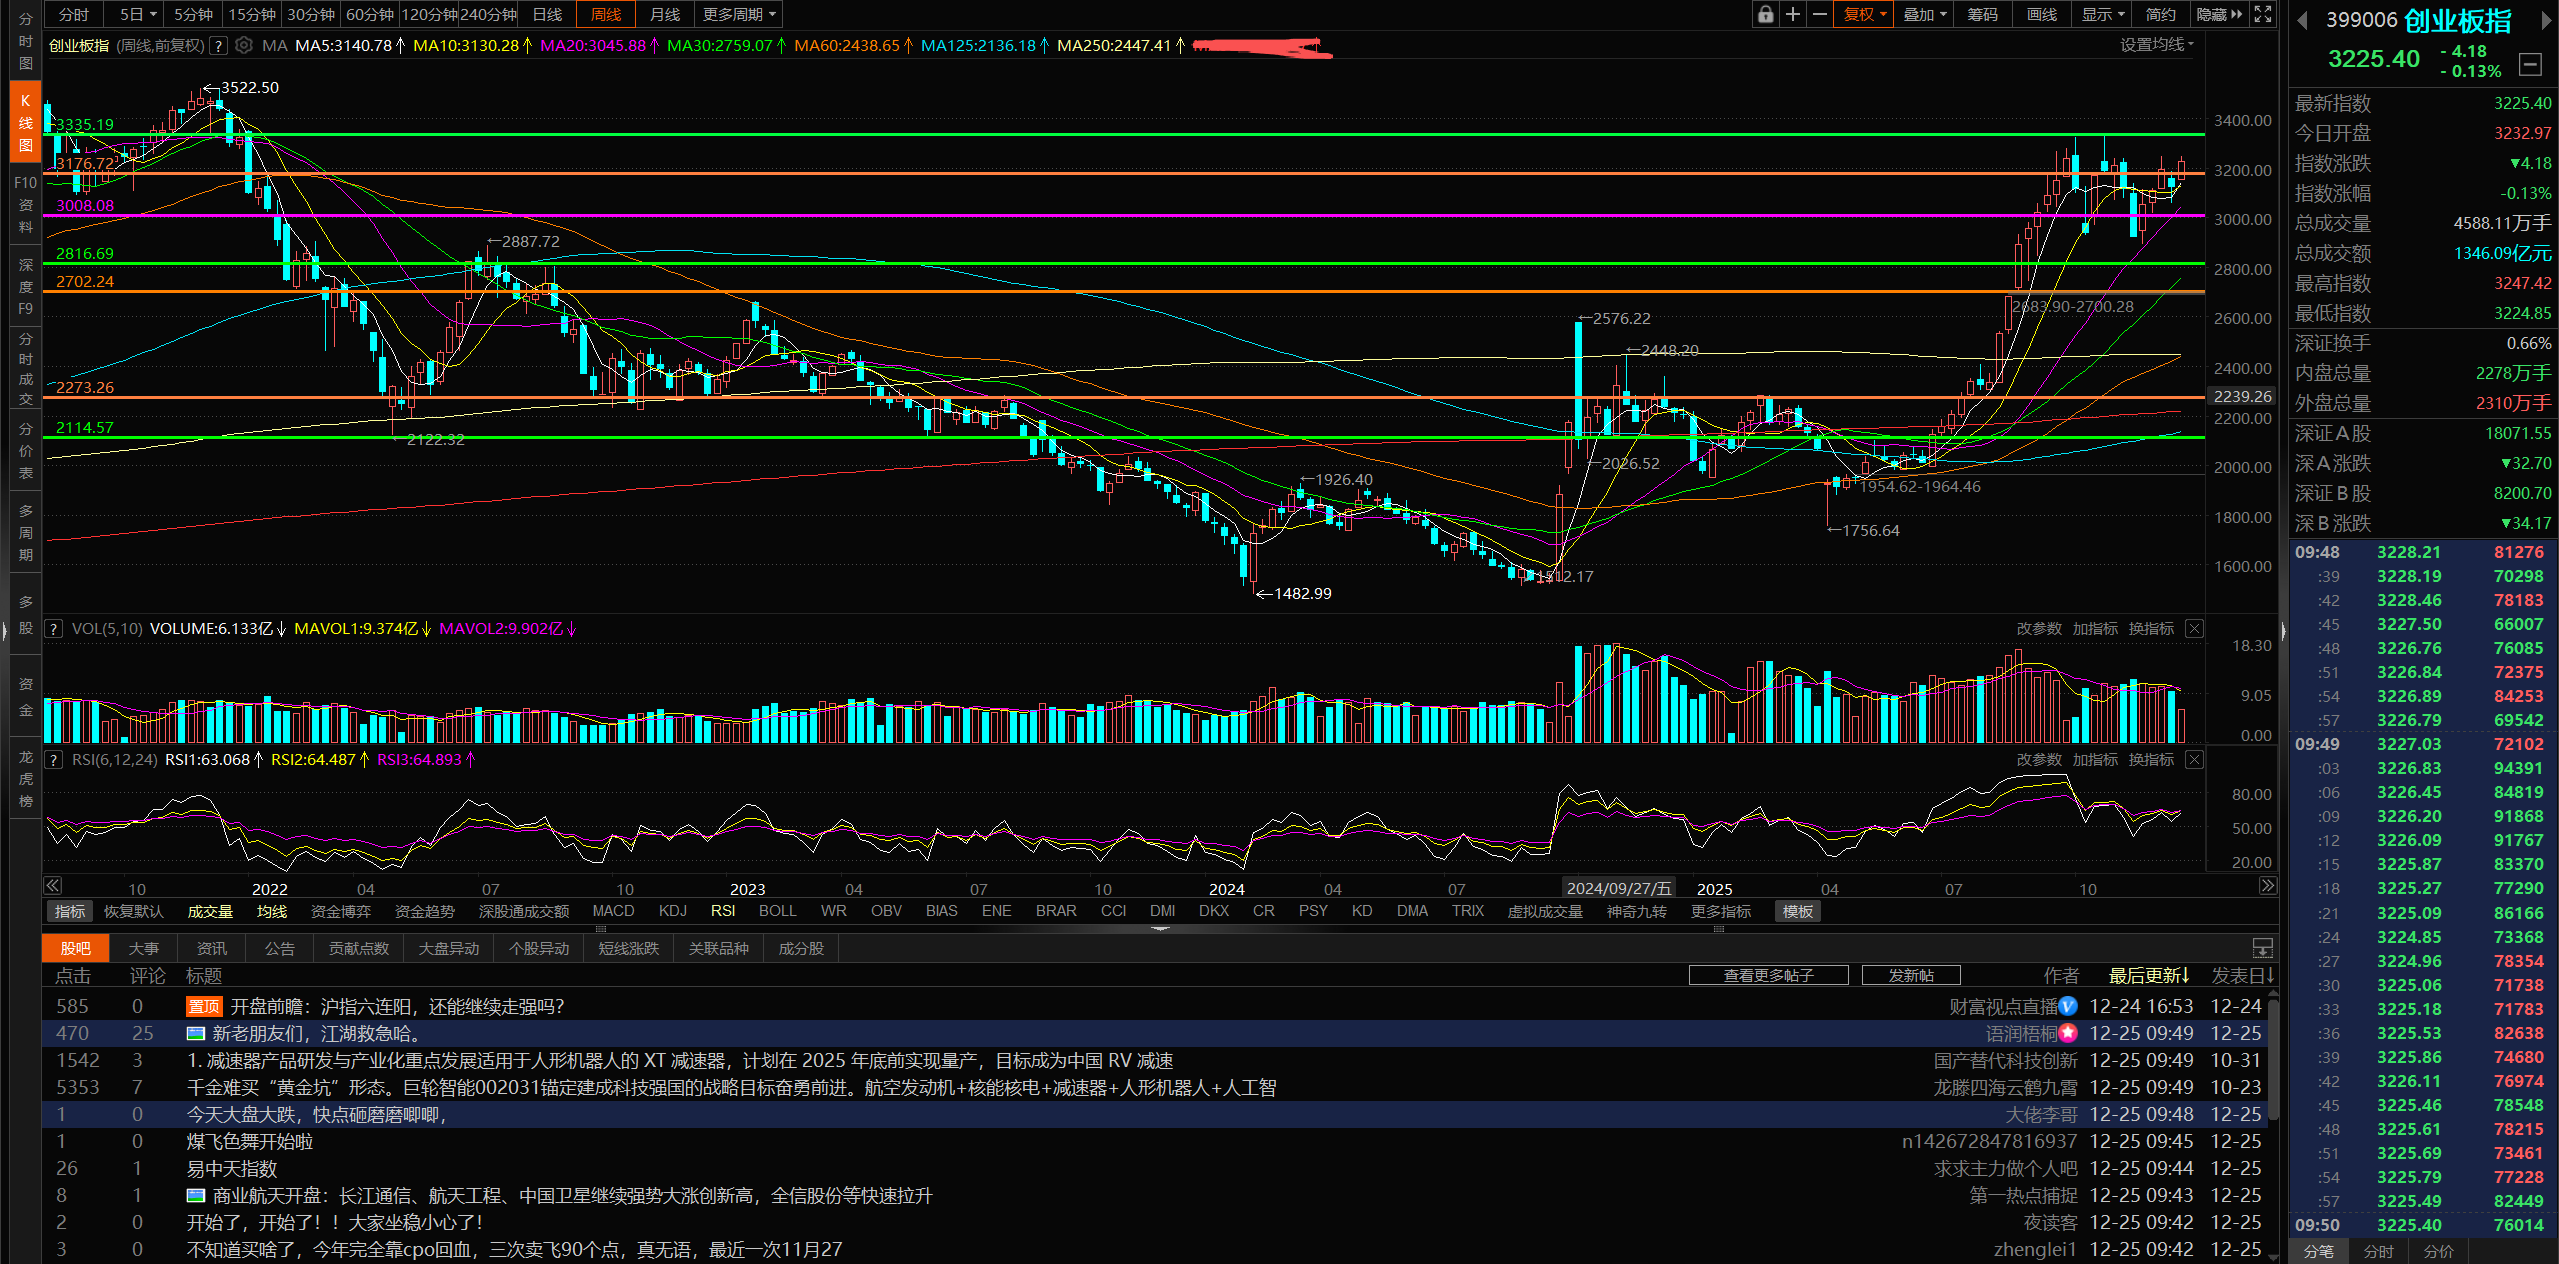2559x1264 pixels.
Task: Enter fullscreen chart mode icon
Action: click(2263, 14)
